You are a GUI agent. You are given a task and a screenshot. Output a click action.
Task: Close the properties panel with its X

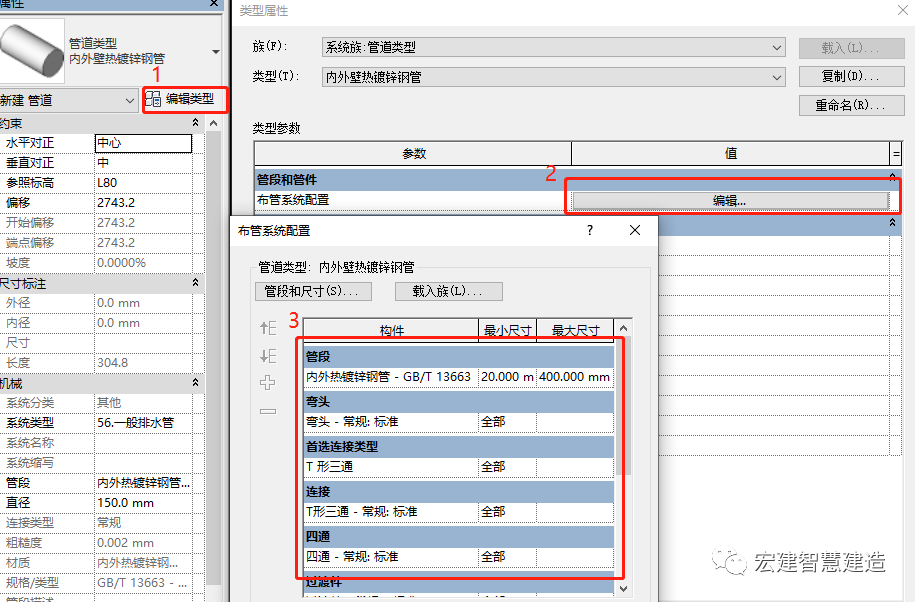214,4
